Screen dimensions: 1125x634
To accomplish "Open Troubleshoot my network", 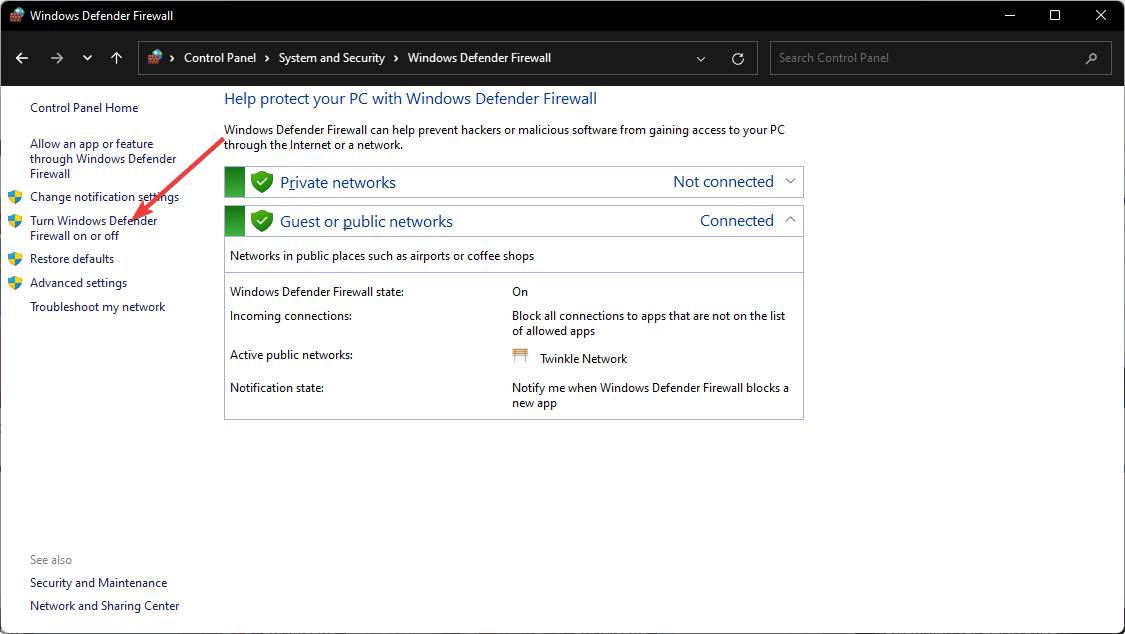I will coord(97,306).
